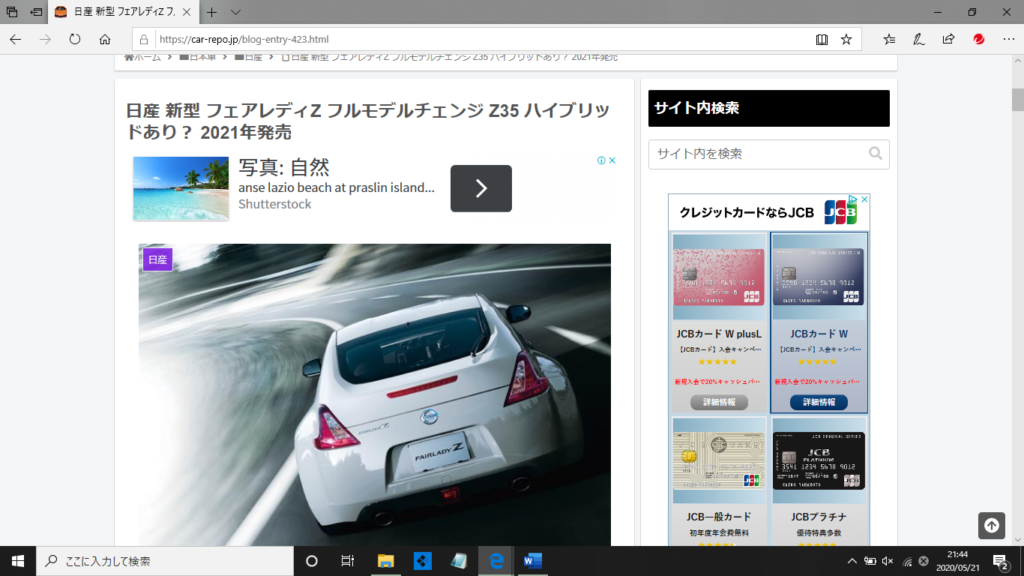The height and width of the screenshot is (576, 1024).
Task: Refresh the current page
Action: (75, 39)
